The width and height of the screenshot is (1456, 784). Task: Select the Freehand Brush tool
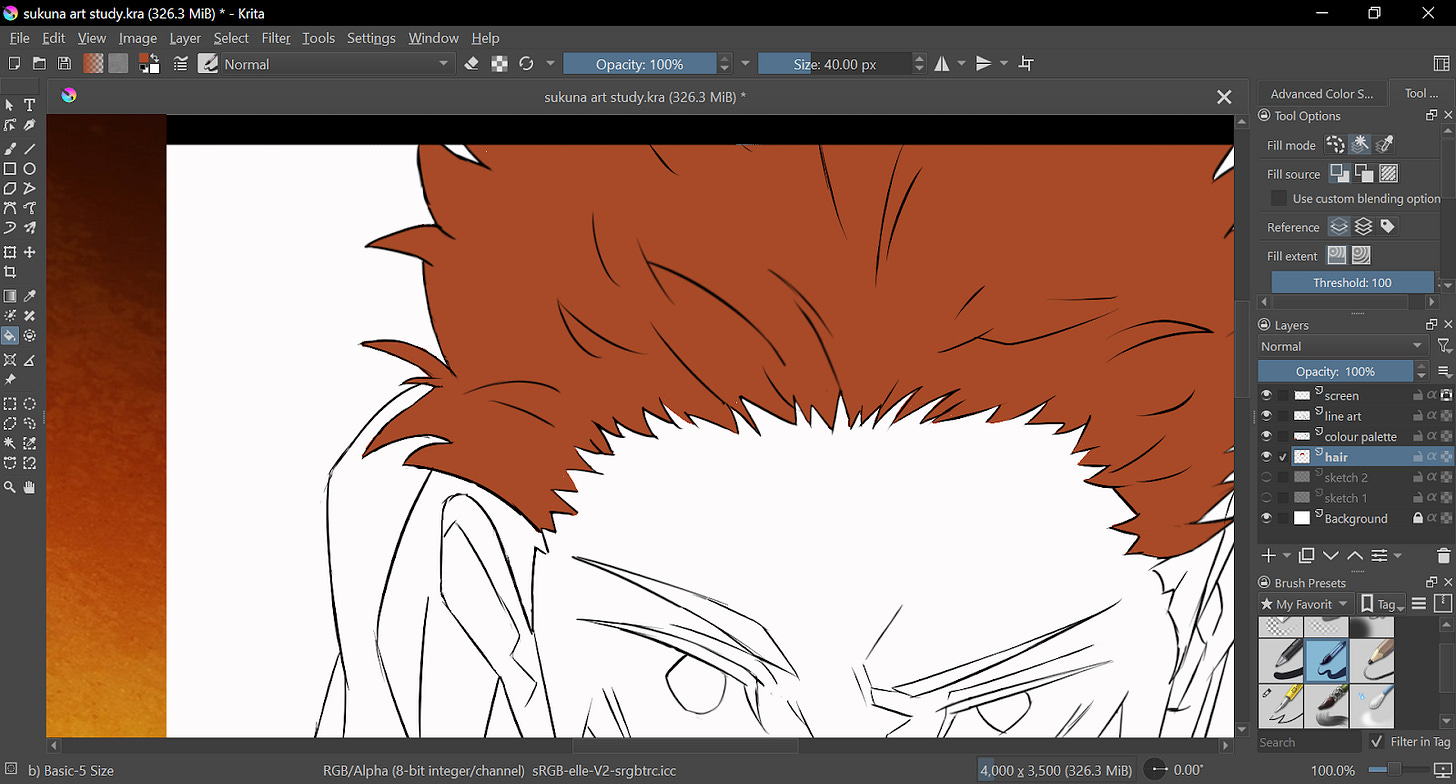(x=10, y=148)
